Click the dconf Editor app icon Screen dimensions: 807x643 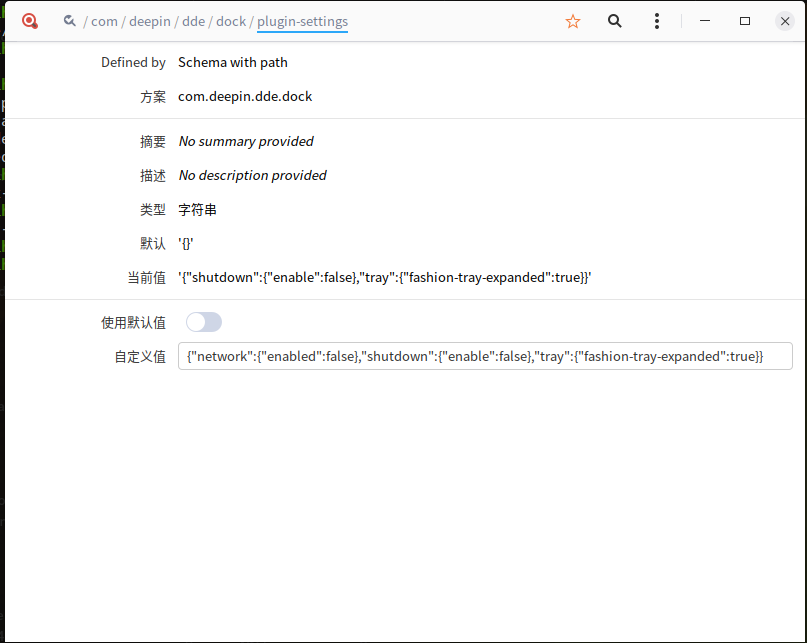pyautogui.click(x=30, y=21)
